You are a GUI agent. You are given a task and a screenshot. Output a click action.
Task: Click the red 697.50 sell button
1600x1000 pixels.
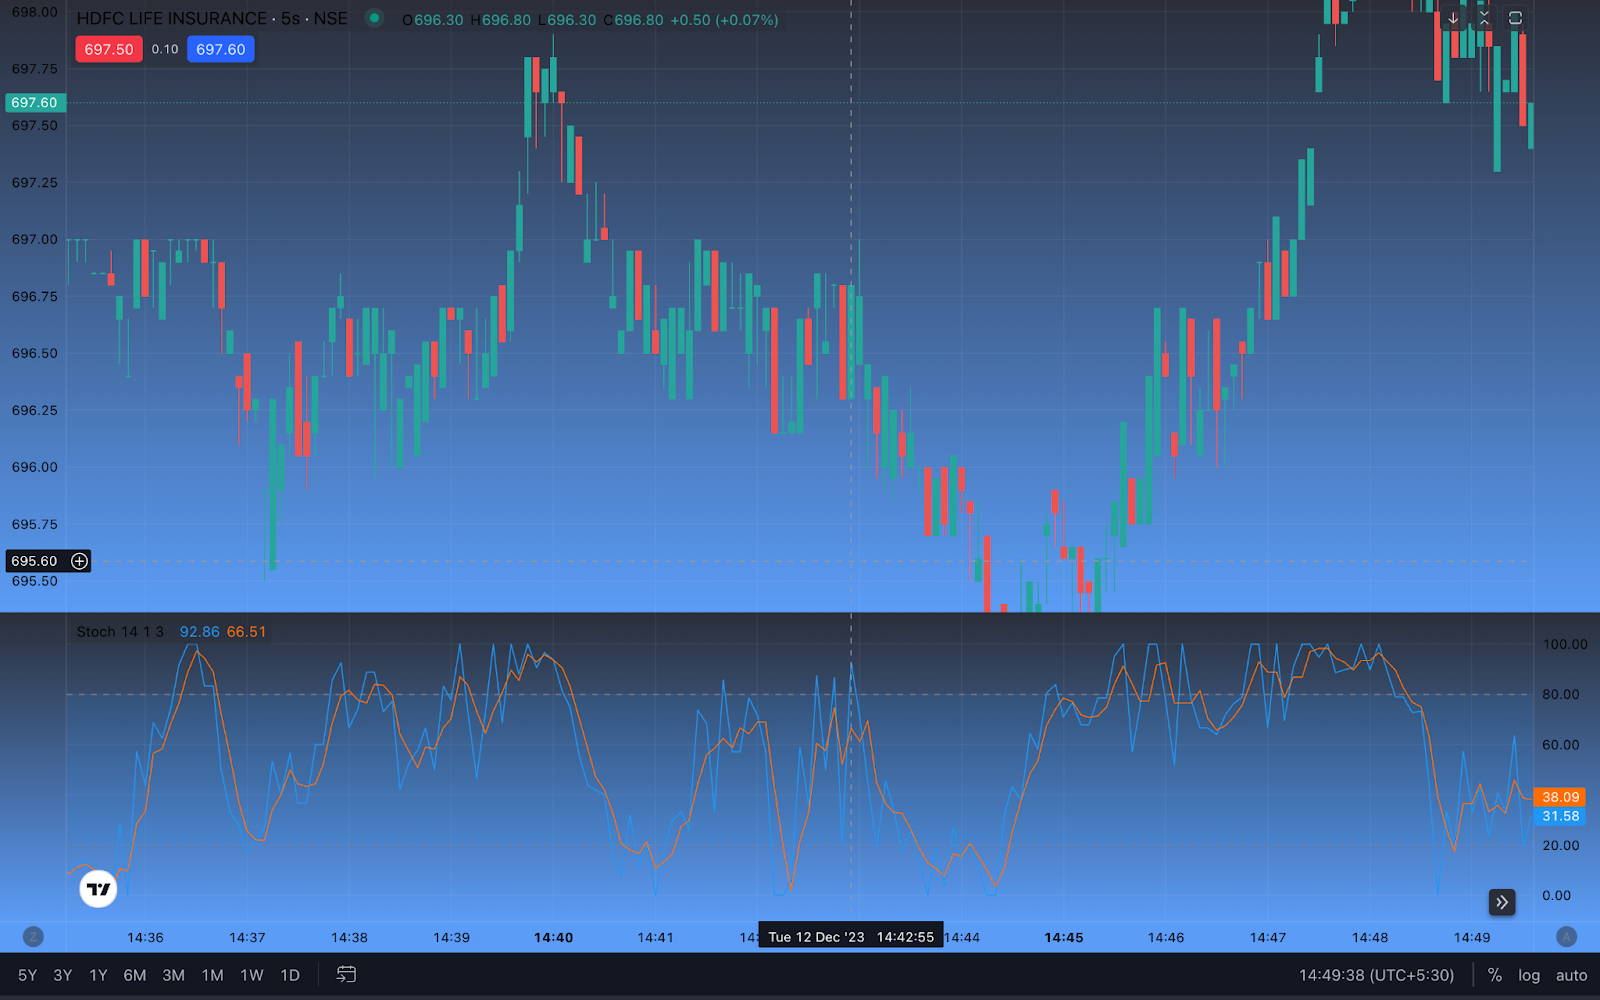[x=109, y=49]
